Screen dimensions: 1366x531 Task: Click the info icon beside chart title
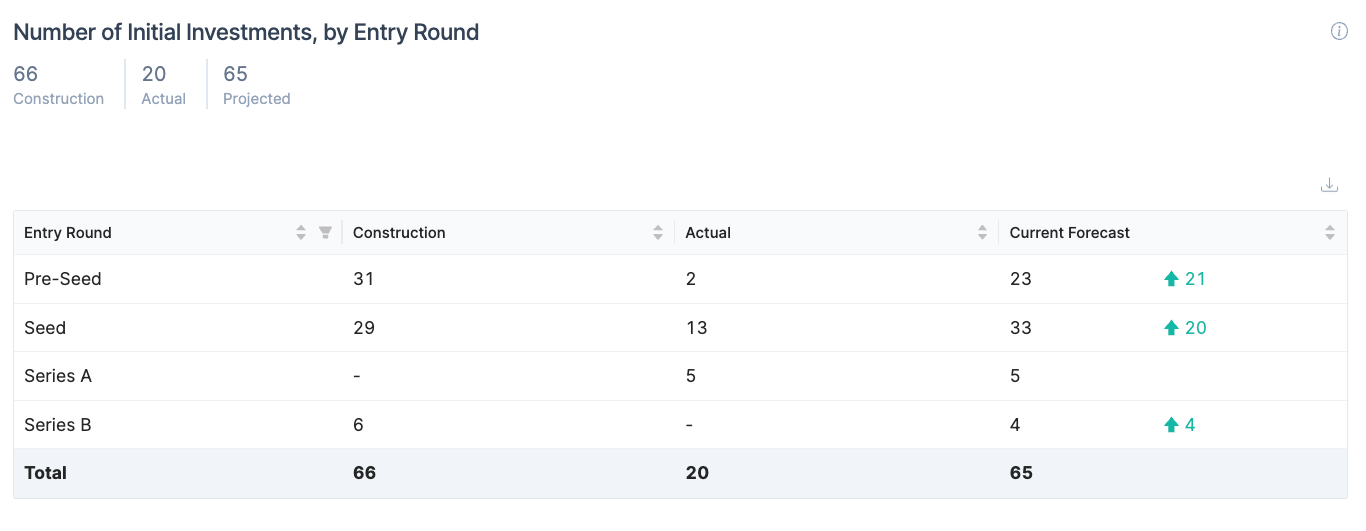[x=1339, y=32]
